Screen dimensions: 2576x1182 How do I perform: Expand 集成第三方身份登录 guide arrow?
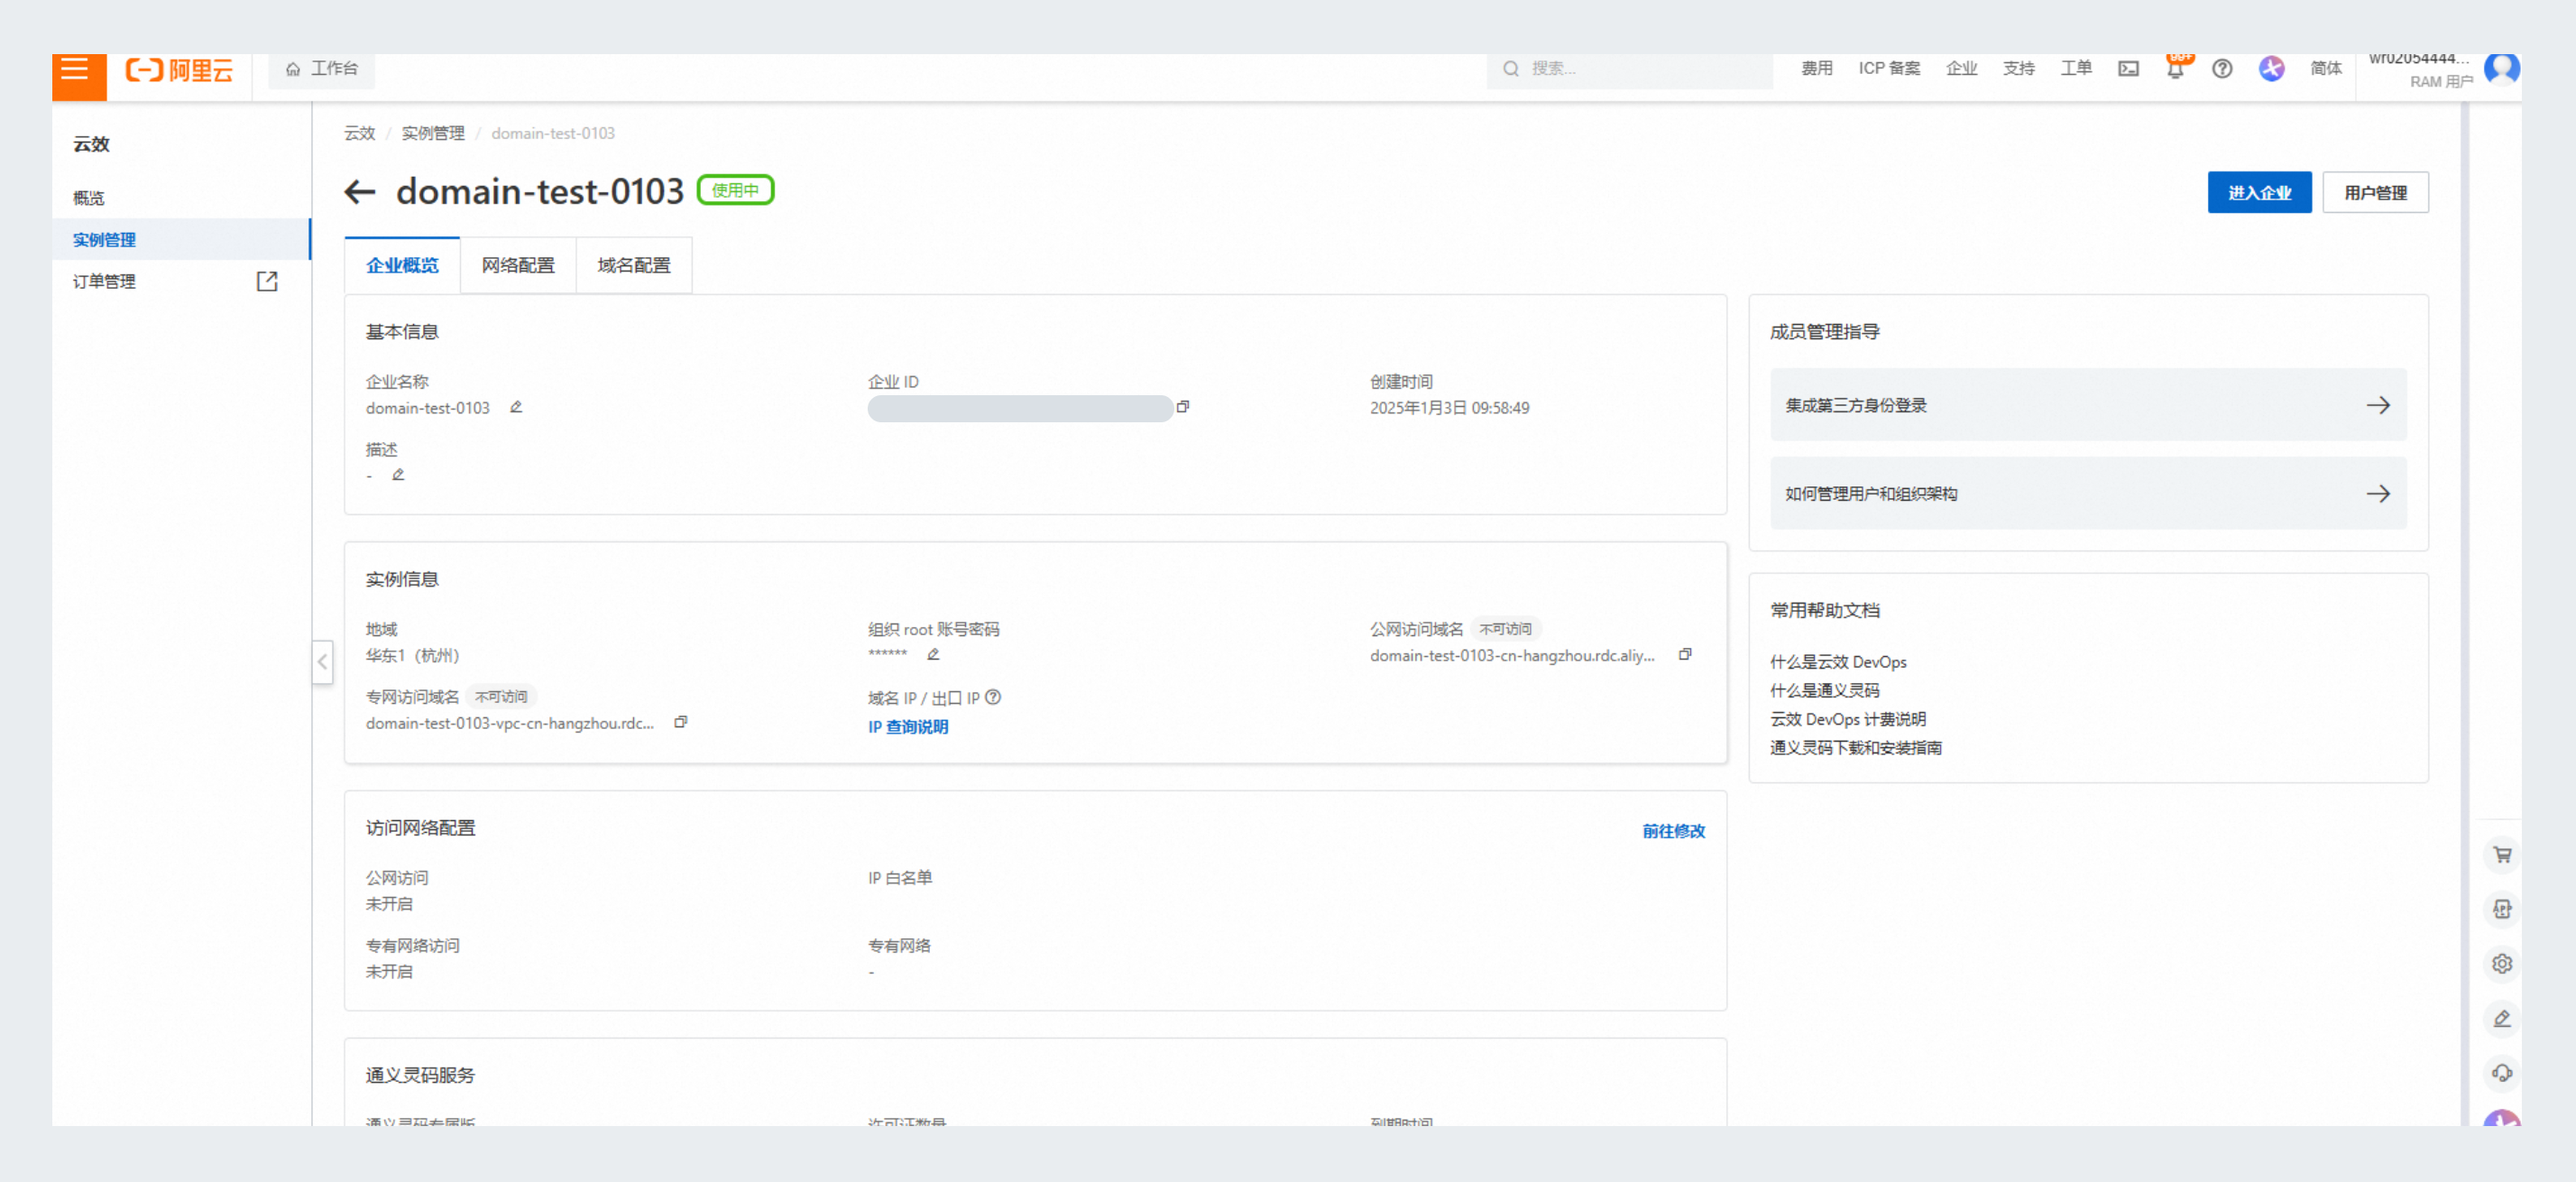click(2378, 405)
